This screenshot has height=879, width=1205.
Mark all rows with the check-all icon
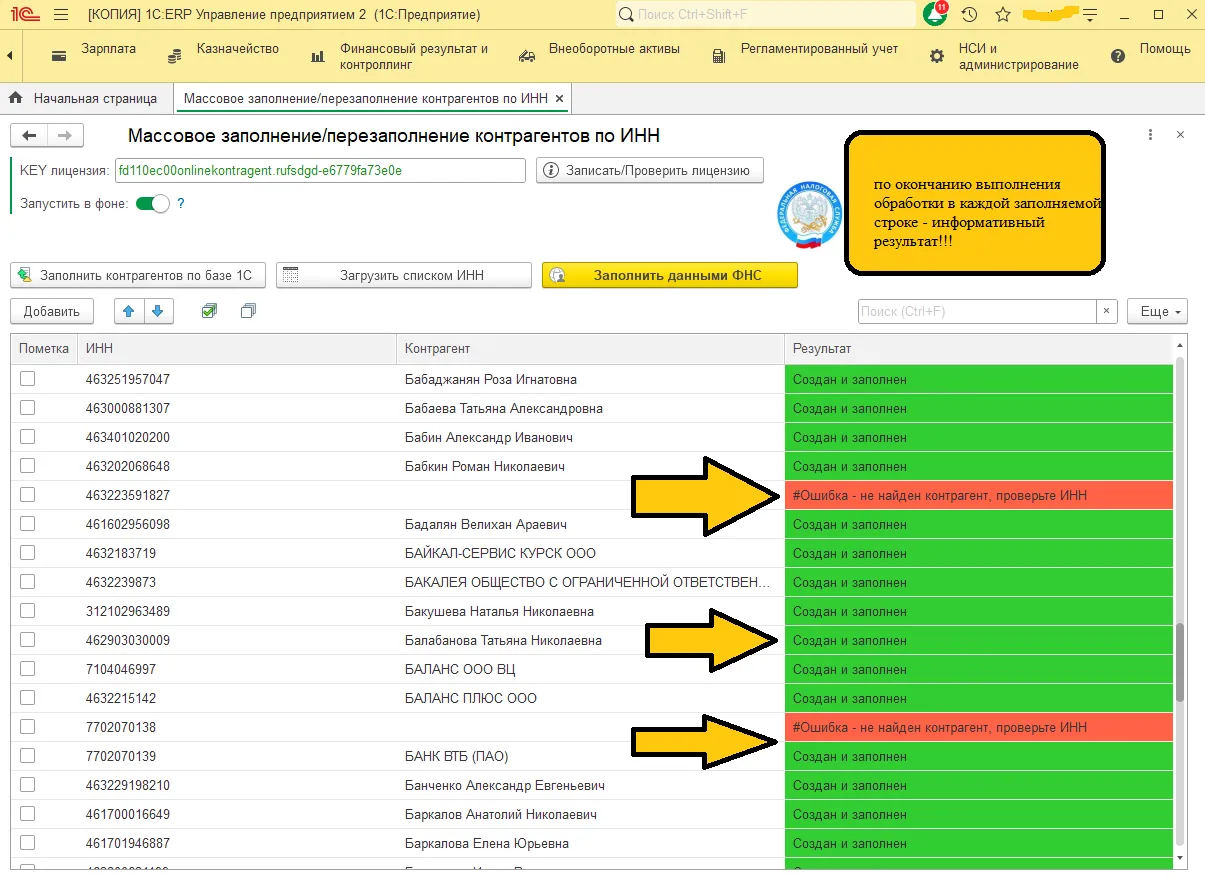coord(209,311)
